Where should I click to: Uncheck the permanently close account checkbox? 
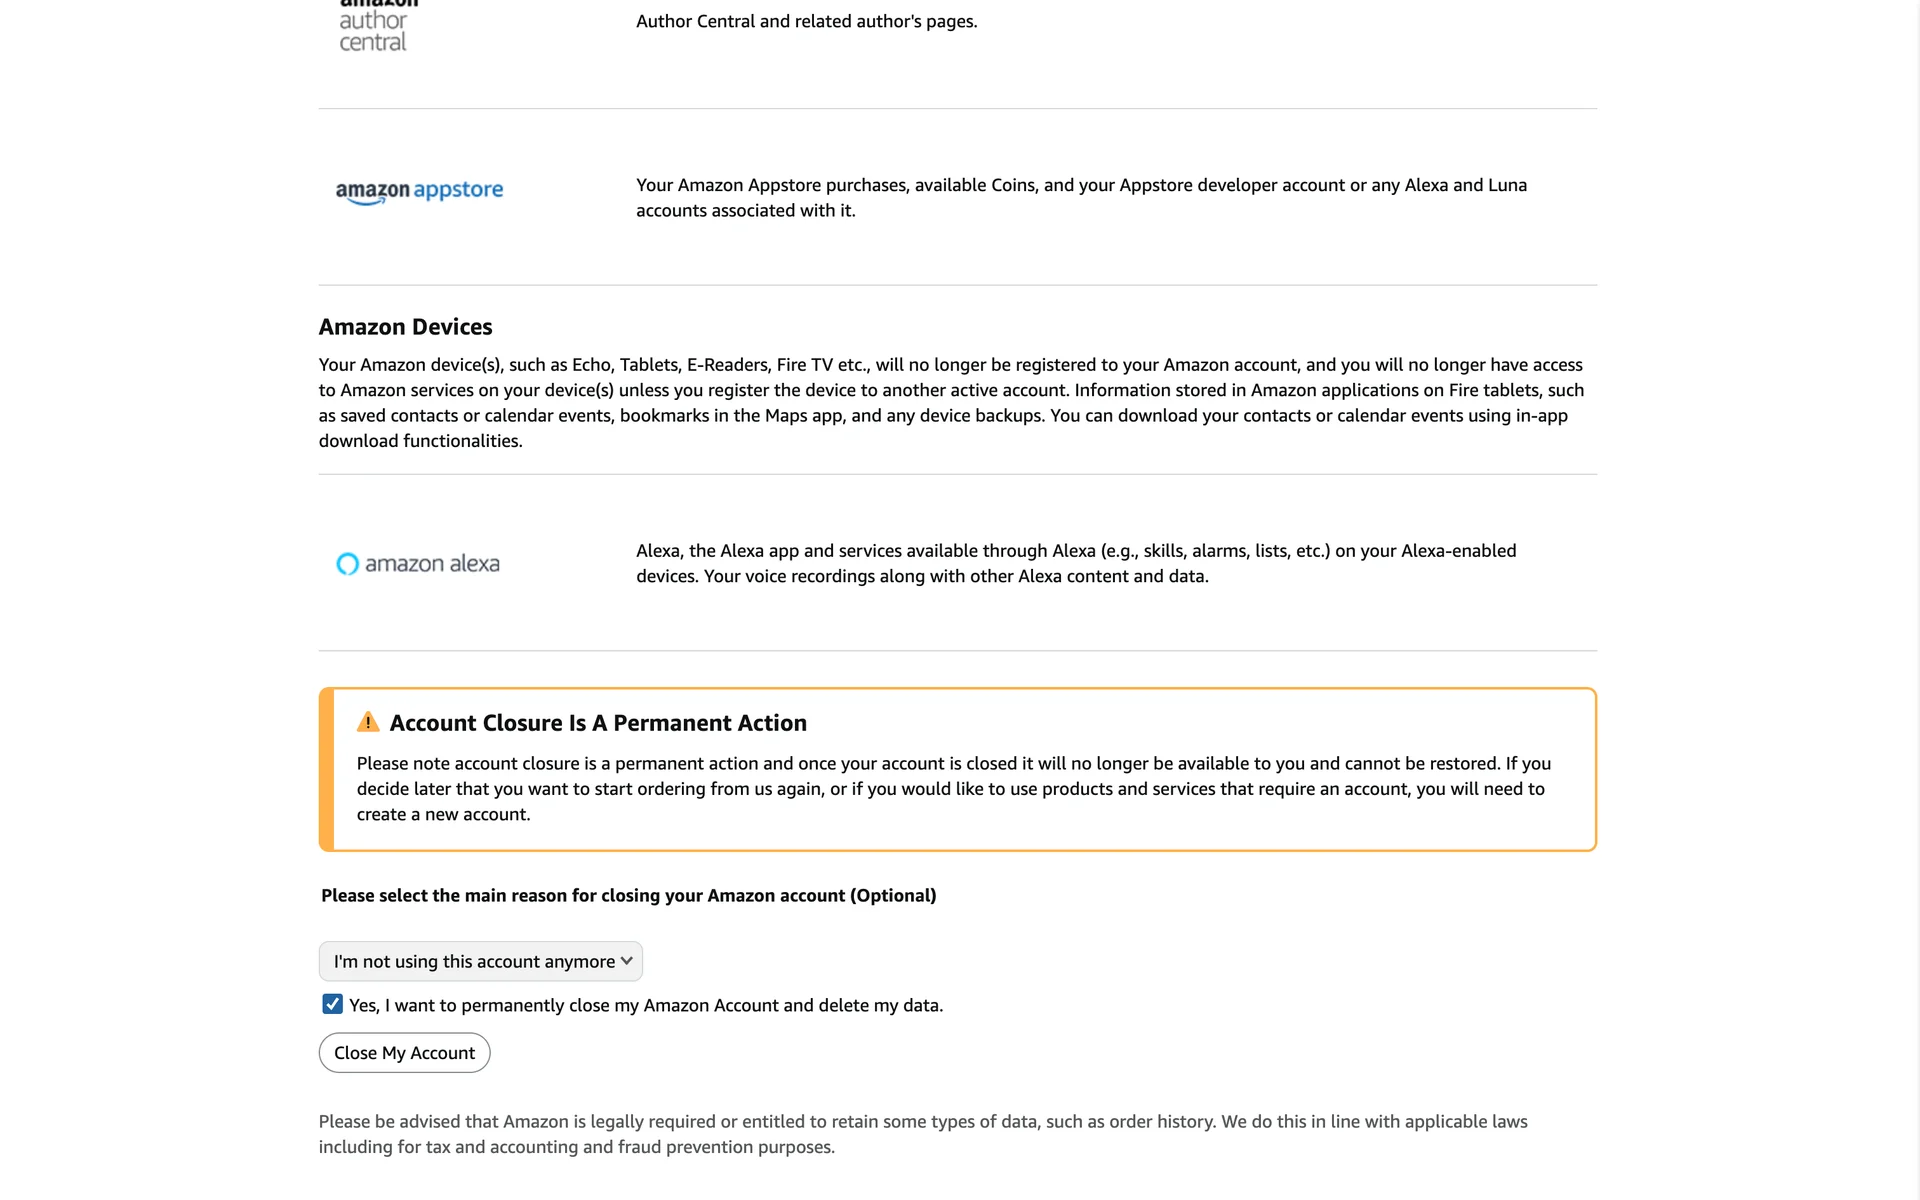point(332,1004)
